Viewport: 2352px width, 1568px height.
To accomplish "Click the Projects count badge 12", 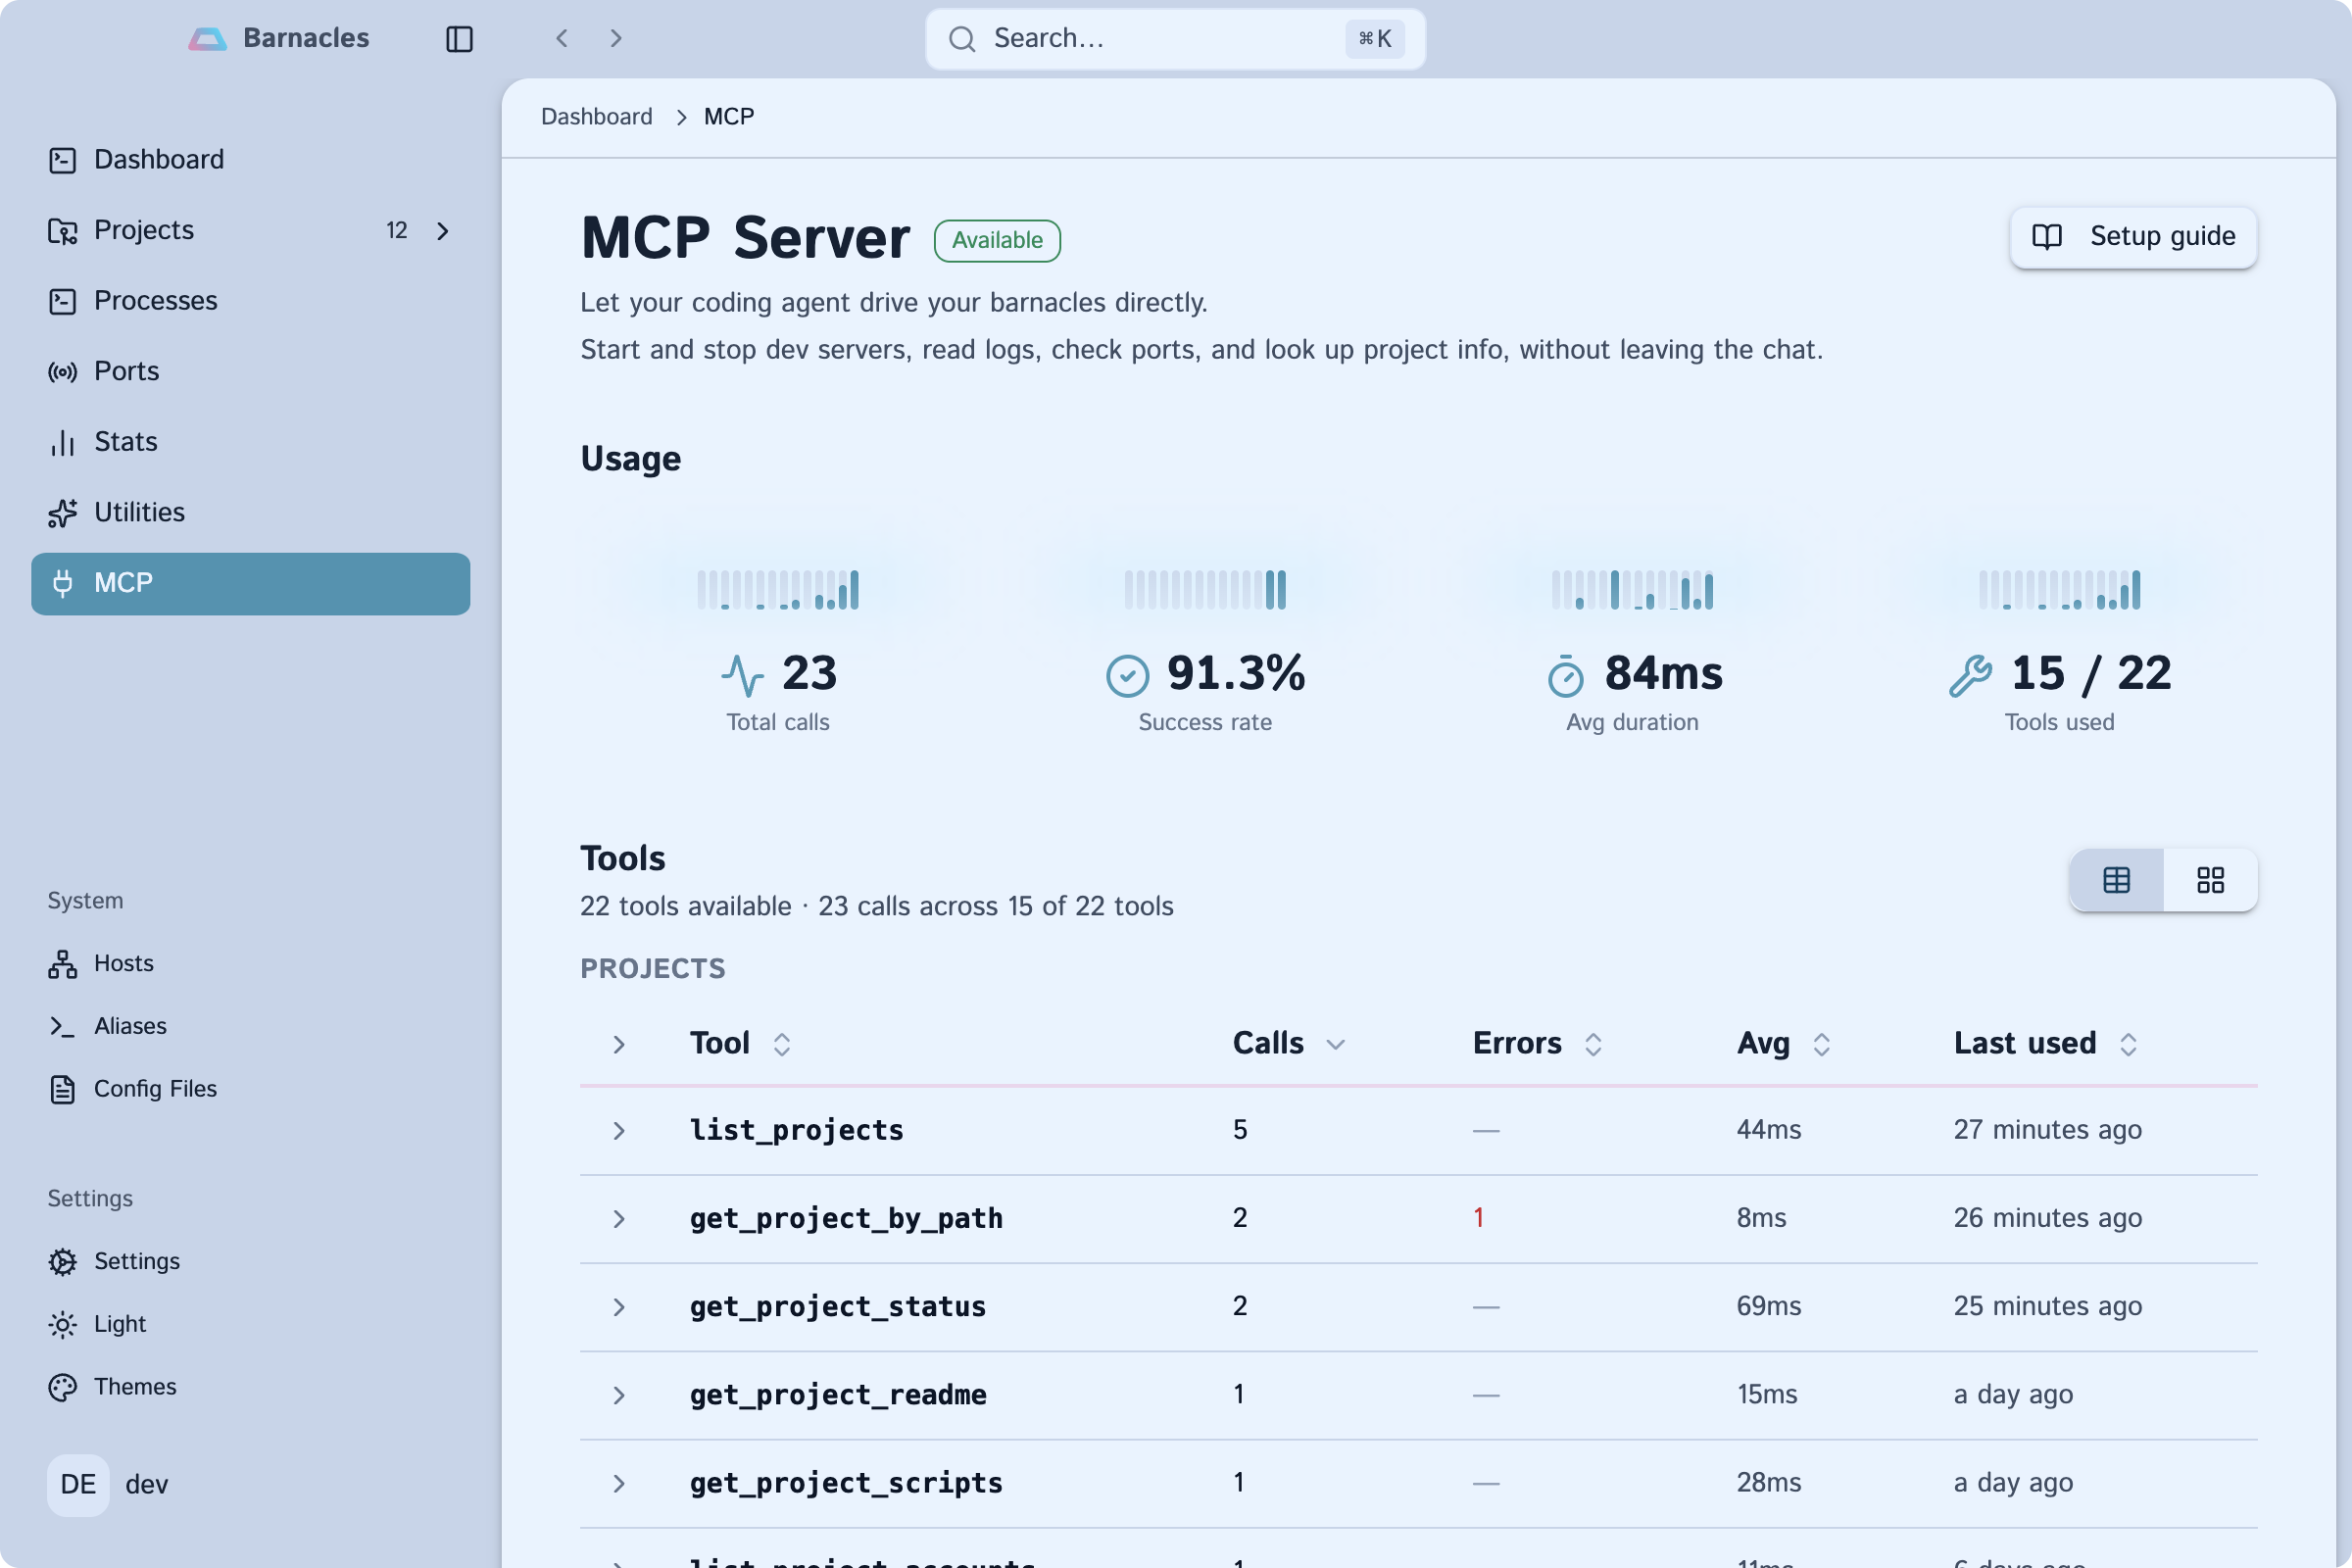I will (396, 231).
